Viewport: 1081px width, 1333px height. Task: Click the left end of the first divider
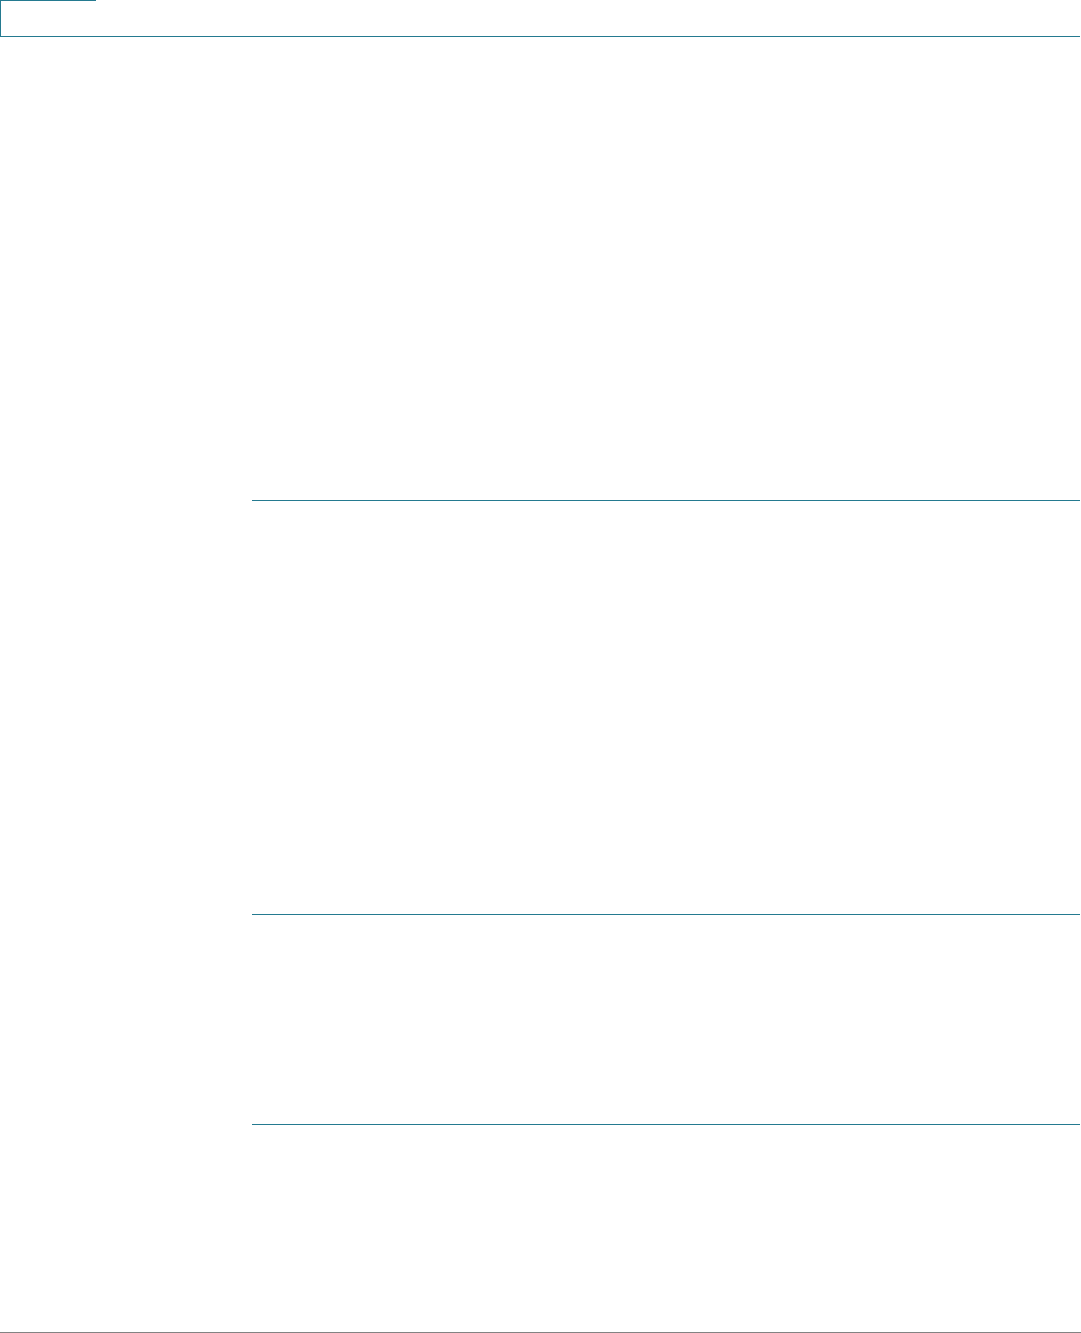(254, 500)
